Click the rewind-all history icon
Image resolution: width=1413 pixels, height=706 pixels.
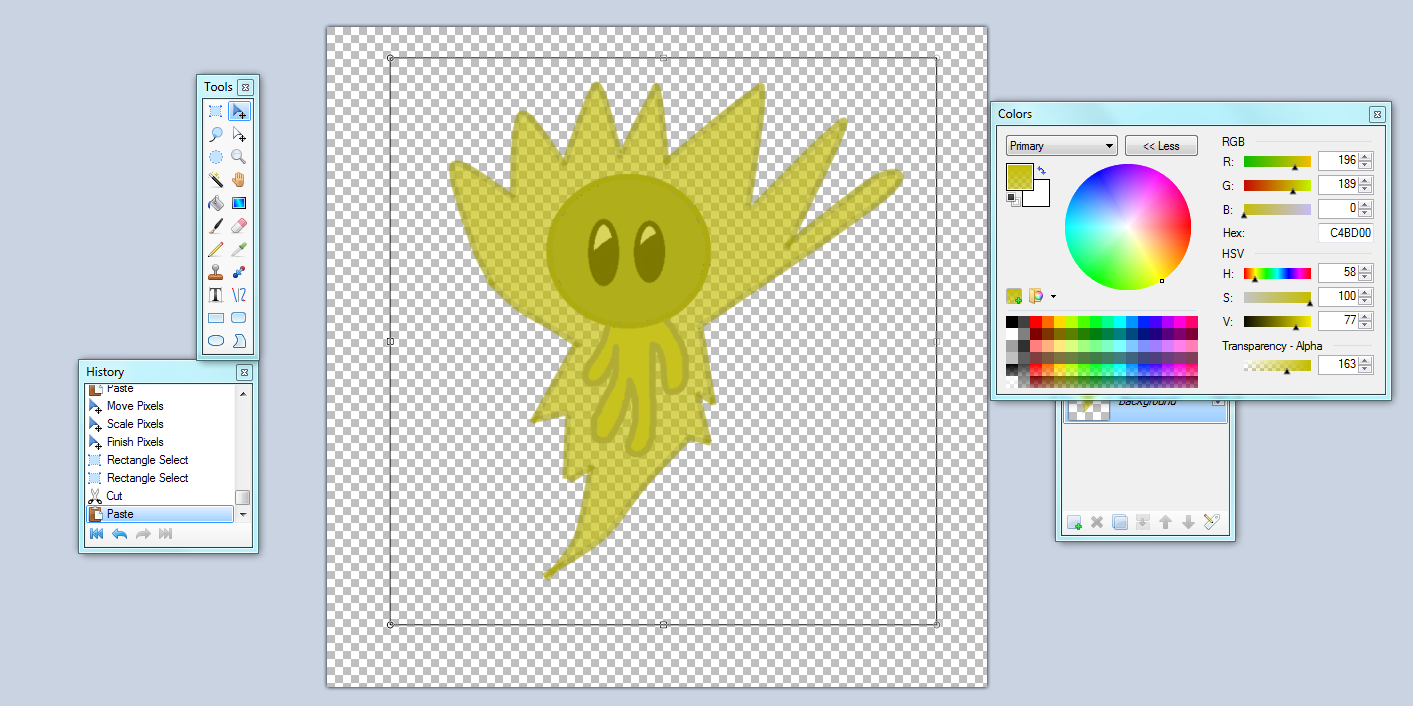point(97,534)
